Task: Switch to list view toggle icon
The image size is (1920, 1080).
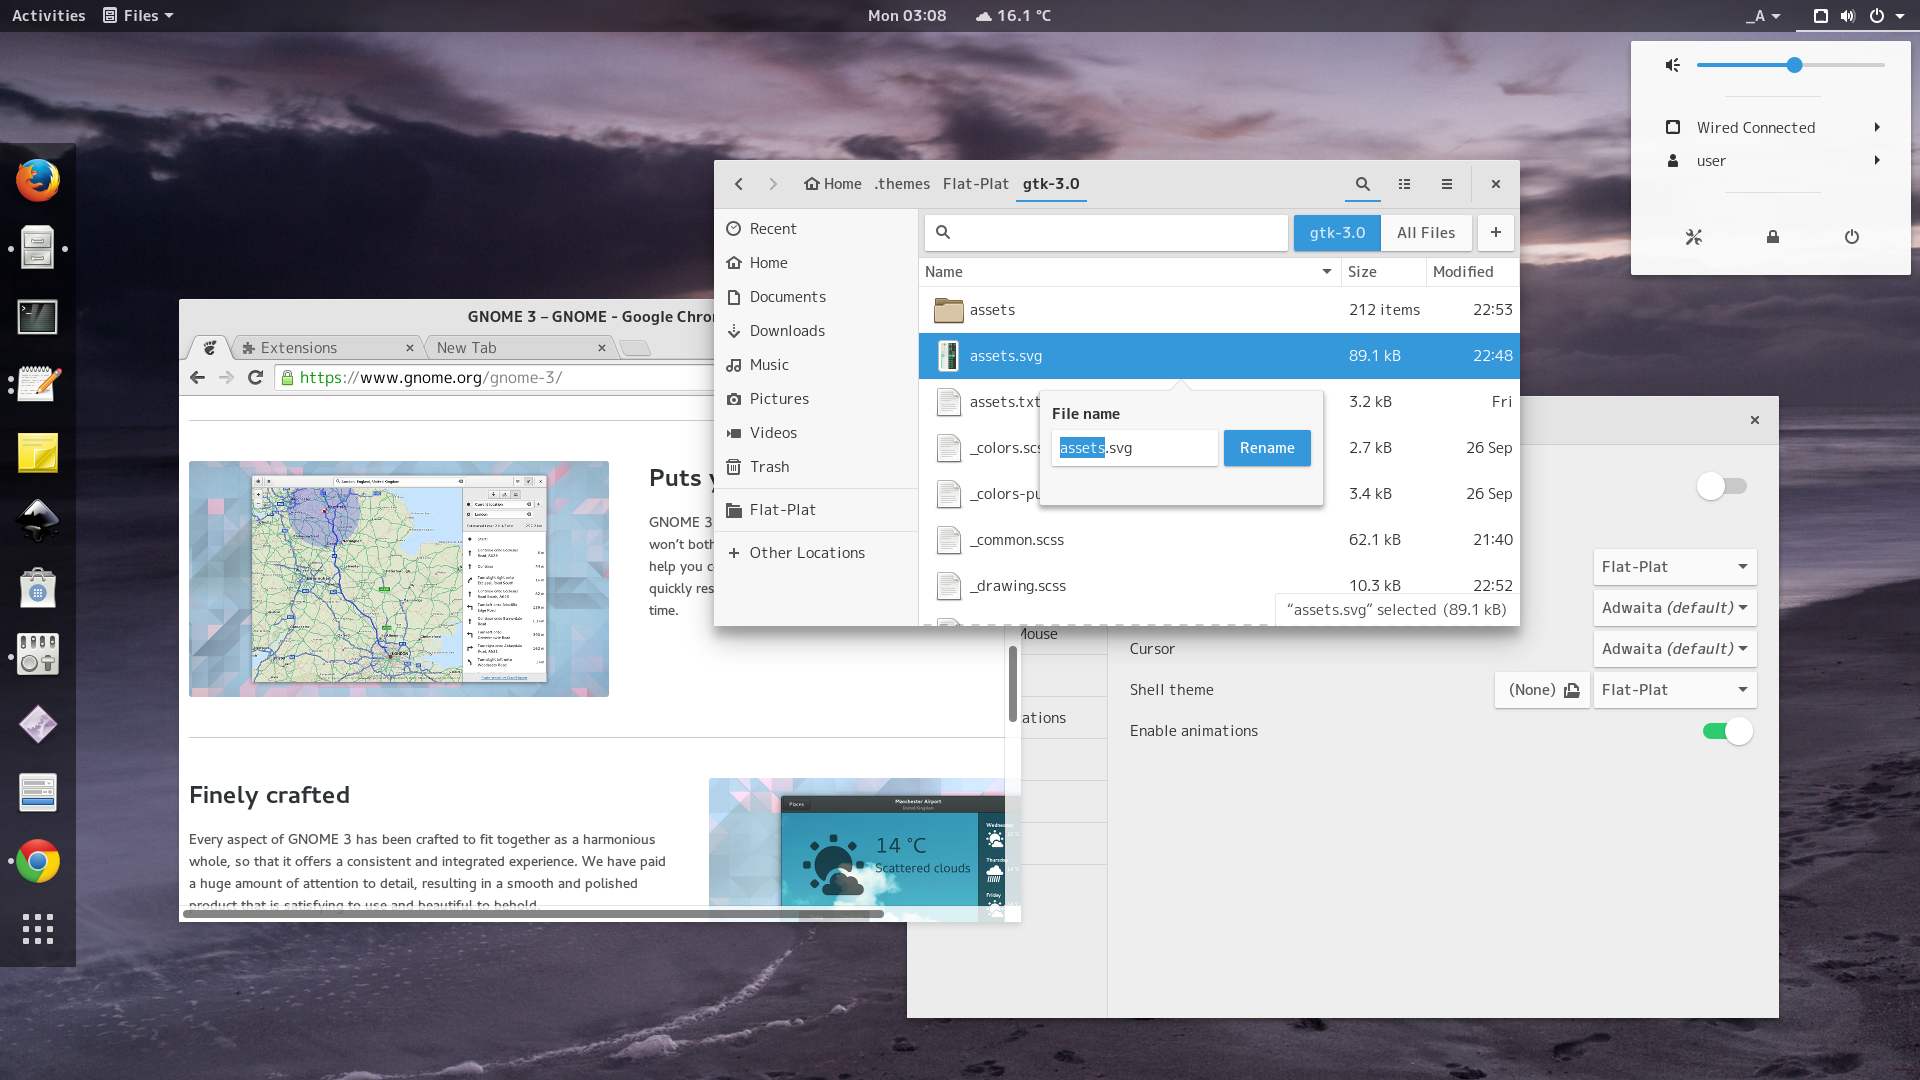Action: pyautogui.click(x=1404, y=184)
